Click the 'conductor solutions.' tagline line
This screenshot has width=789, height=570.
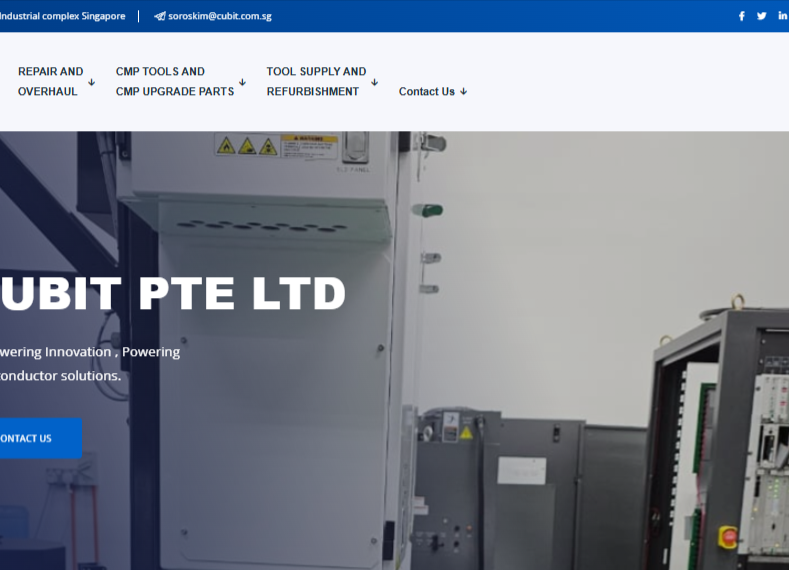60,376
